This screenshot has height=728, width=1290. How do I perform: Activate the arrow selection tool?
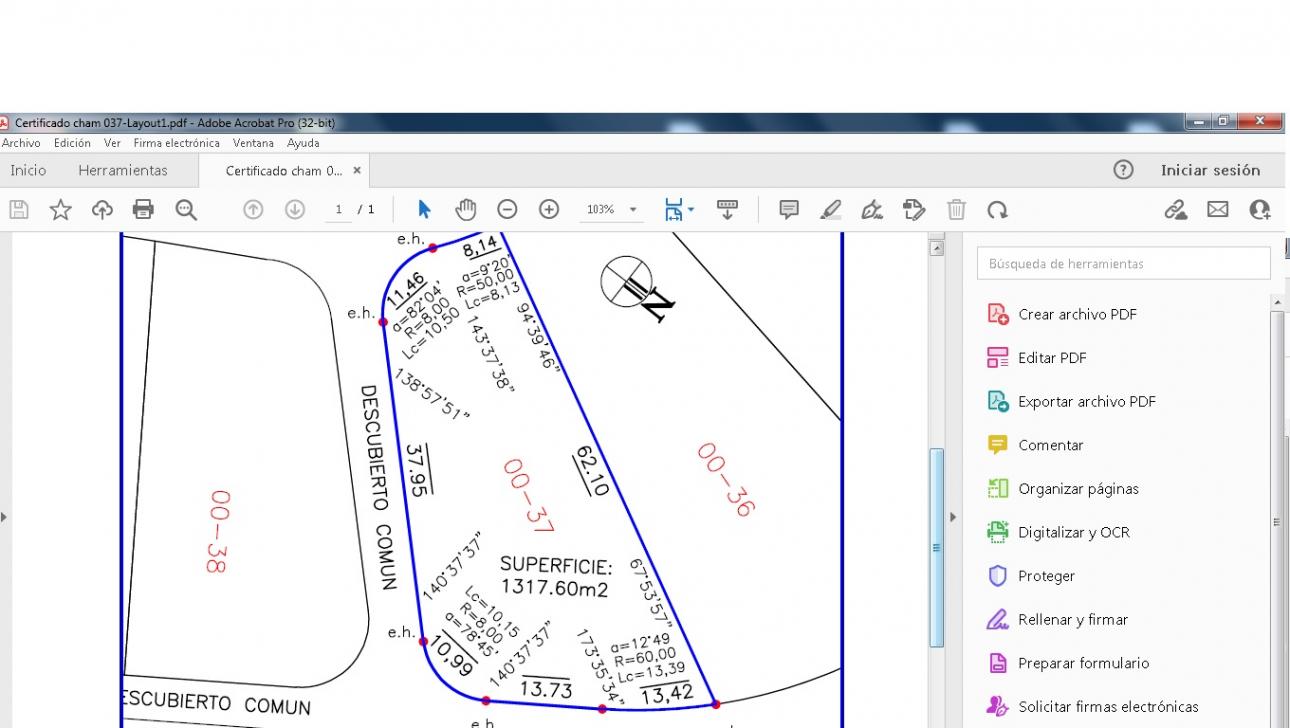coord(424,209)
